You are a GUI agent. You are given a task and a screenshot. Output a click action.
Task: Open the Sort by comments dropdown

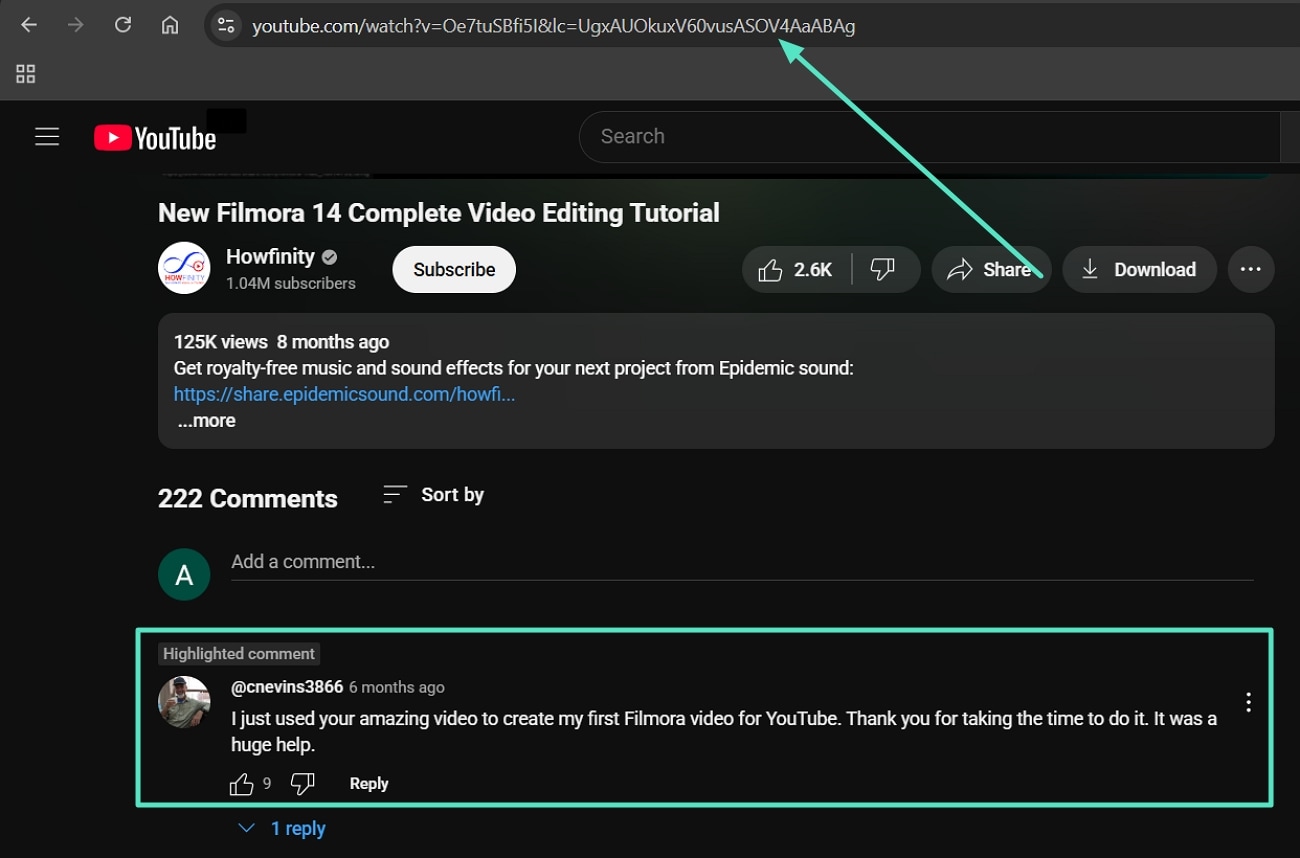coord(433,495)
